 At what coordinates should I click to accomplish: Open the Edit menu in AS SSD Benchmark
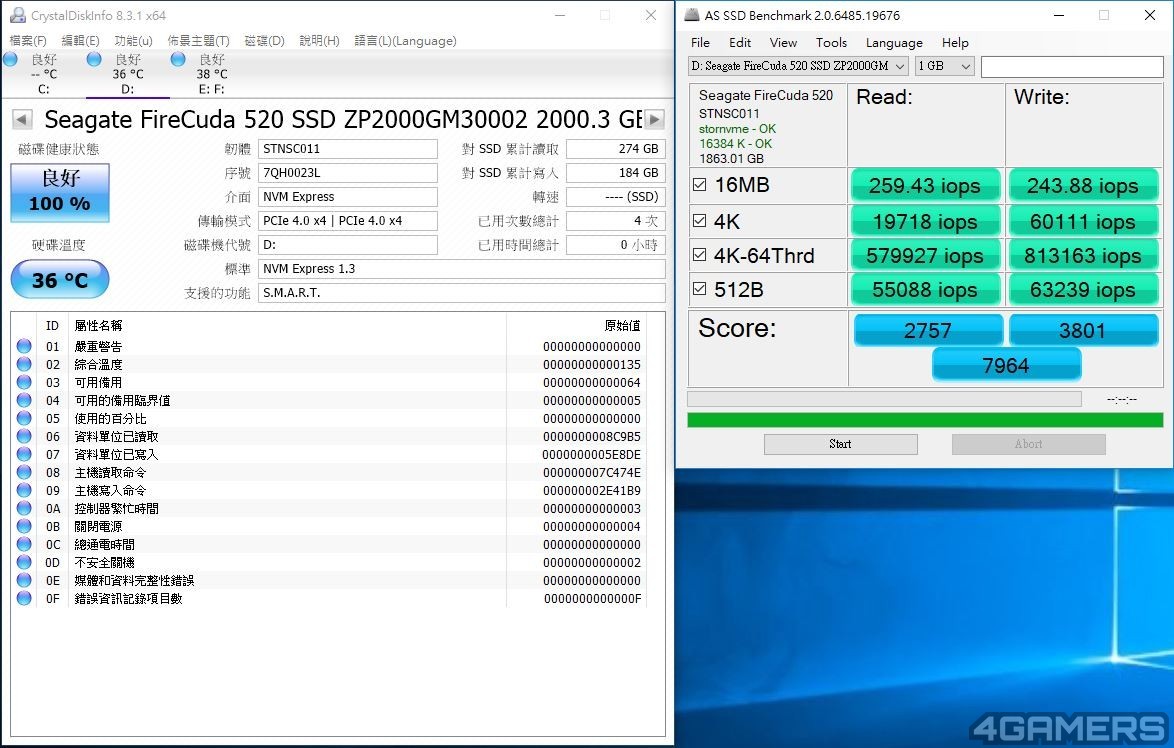[740, 43]
